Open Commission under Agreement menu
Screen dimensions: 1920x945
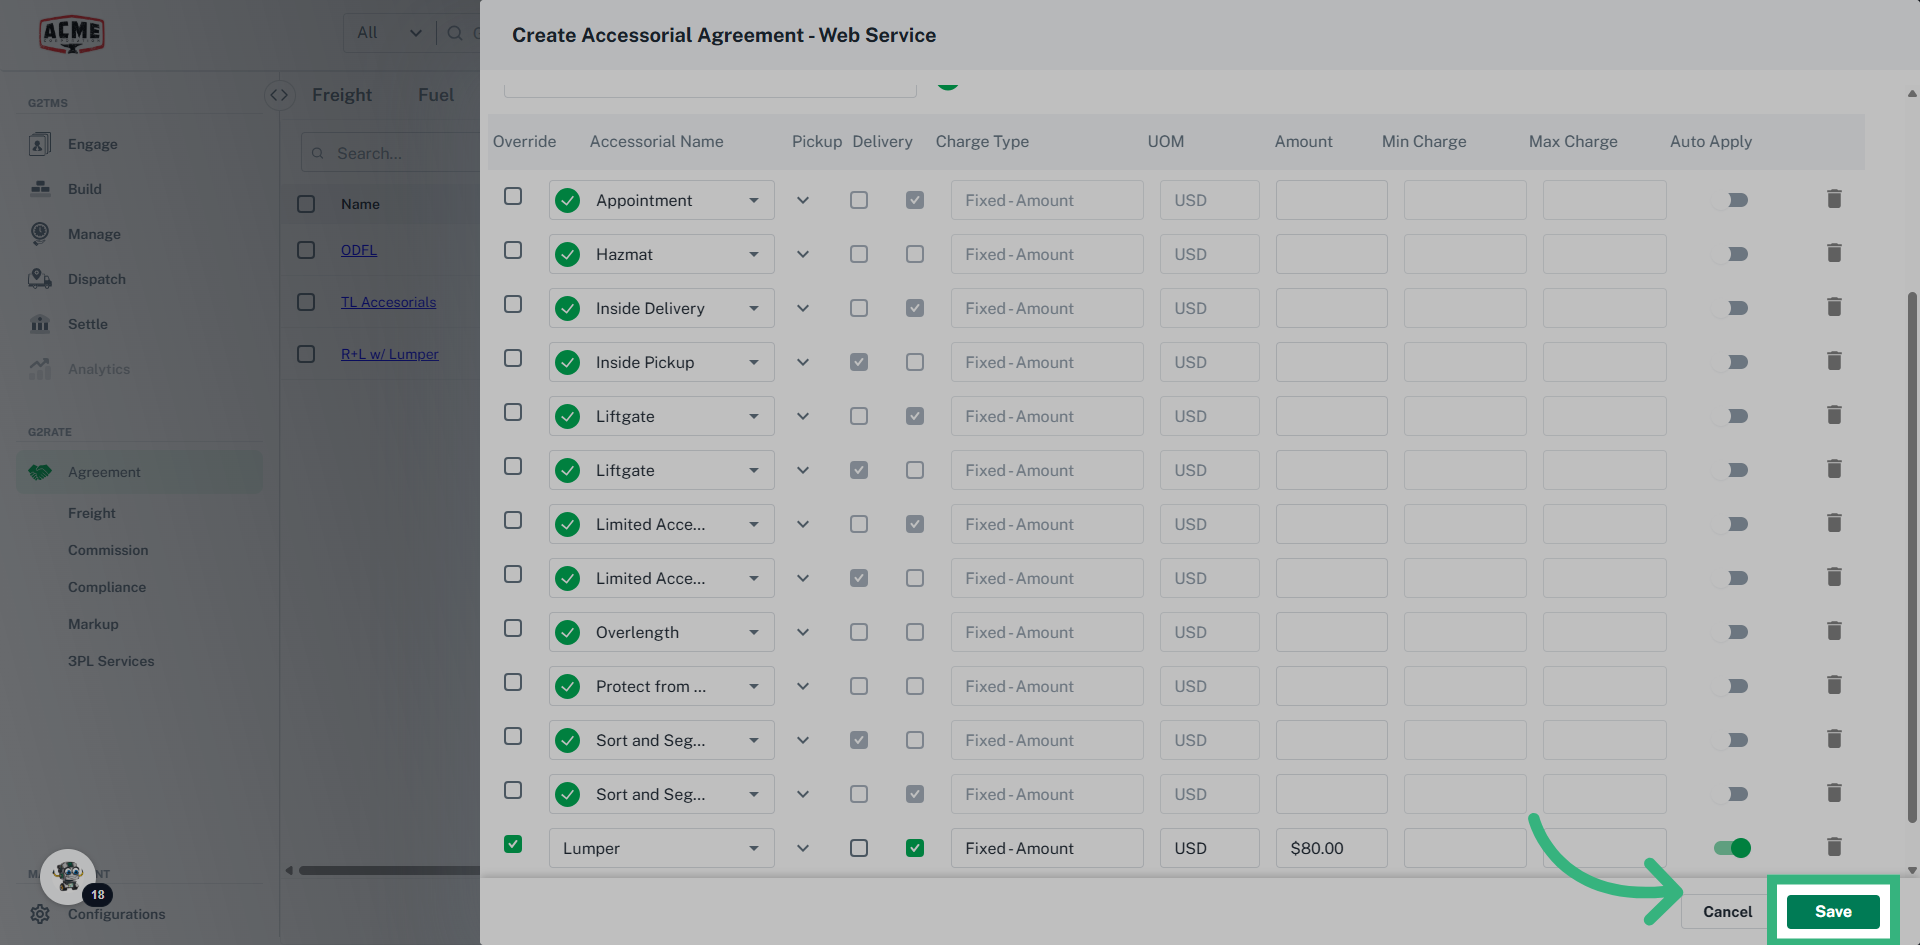tap(108, 550)
